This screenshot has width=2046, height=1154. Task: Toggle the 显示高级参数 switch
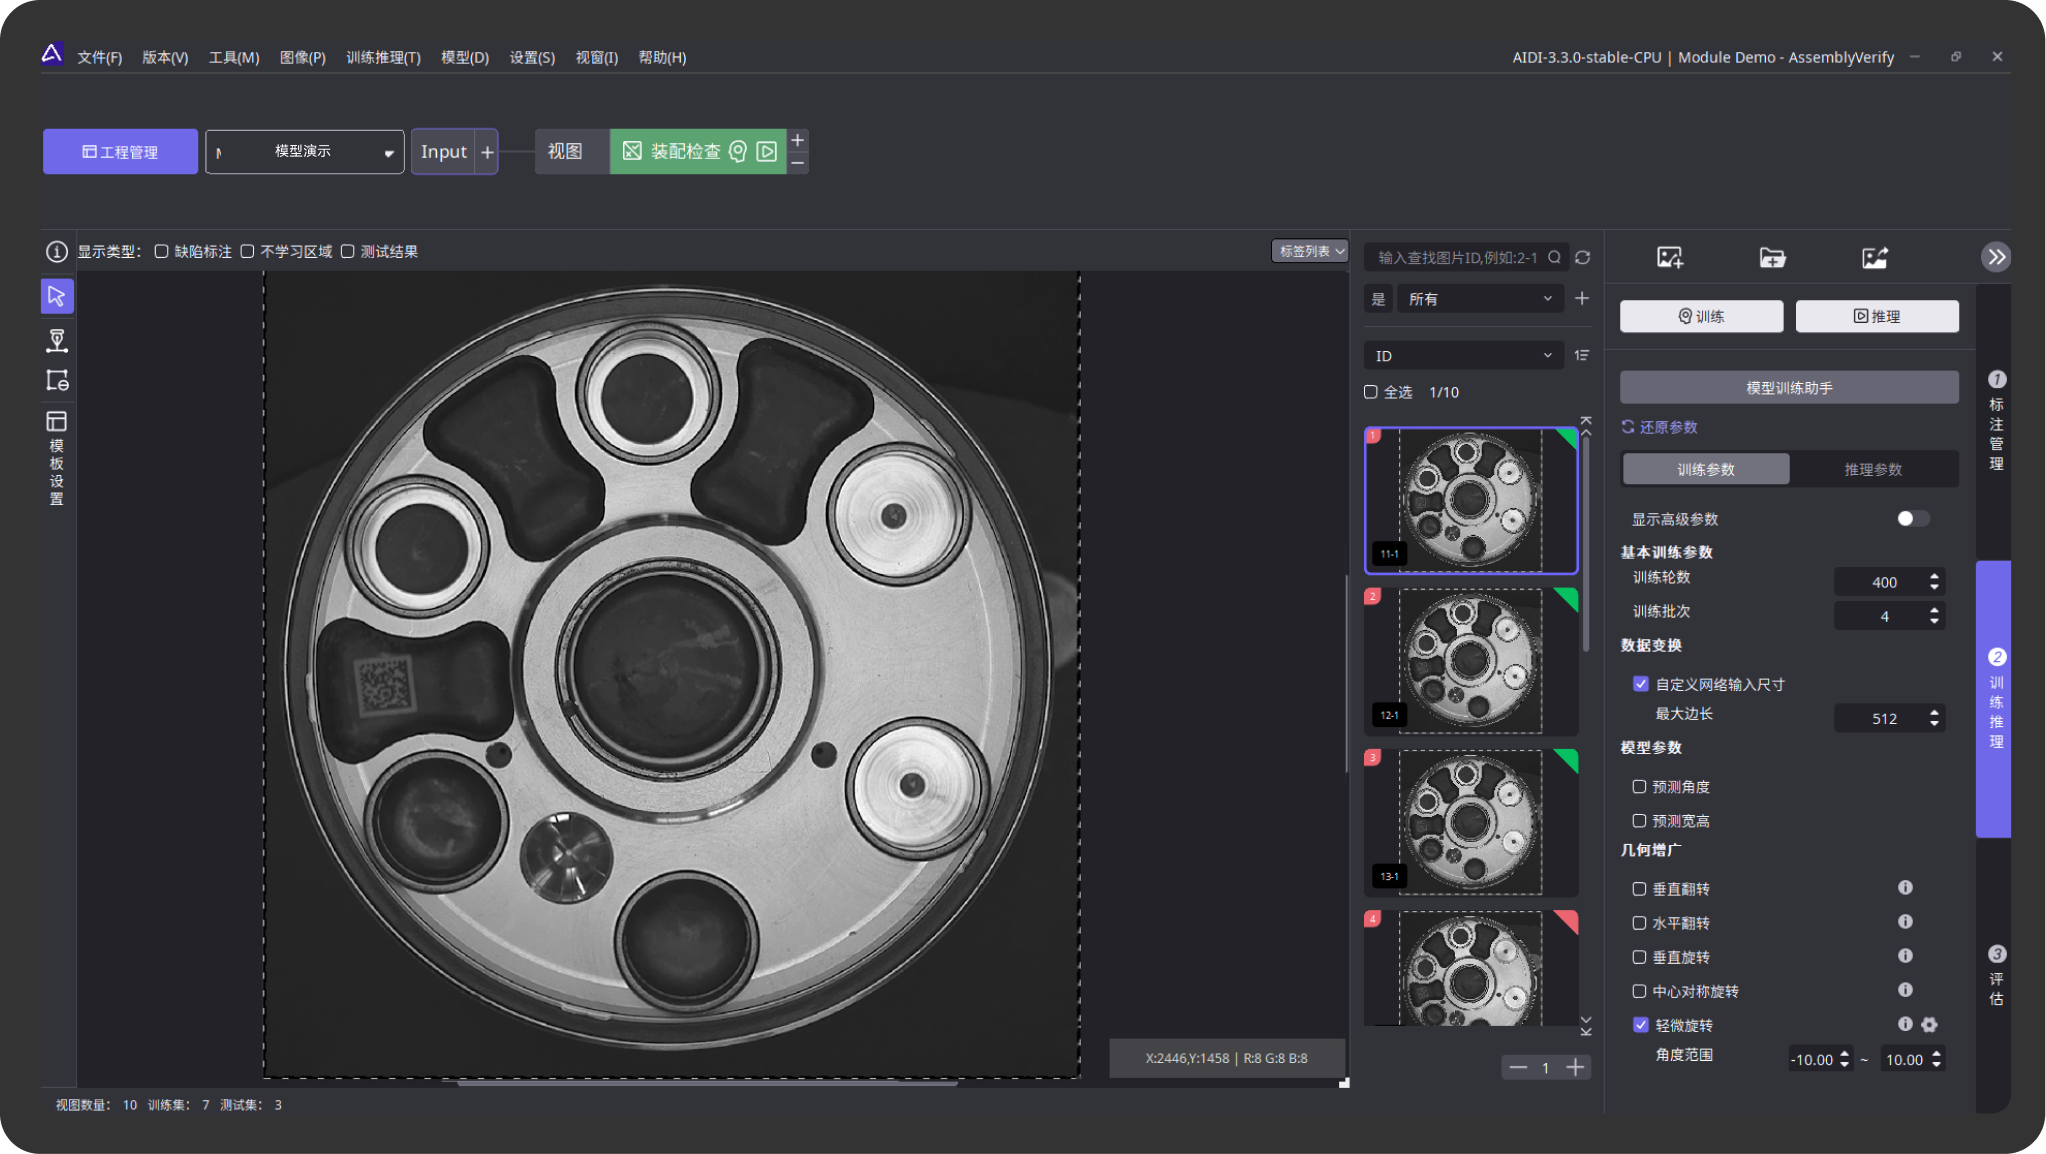tap(1912, 518)
